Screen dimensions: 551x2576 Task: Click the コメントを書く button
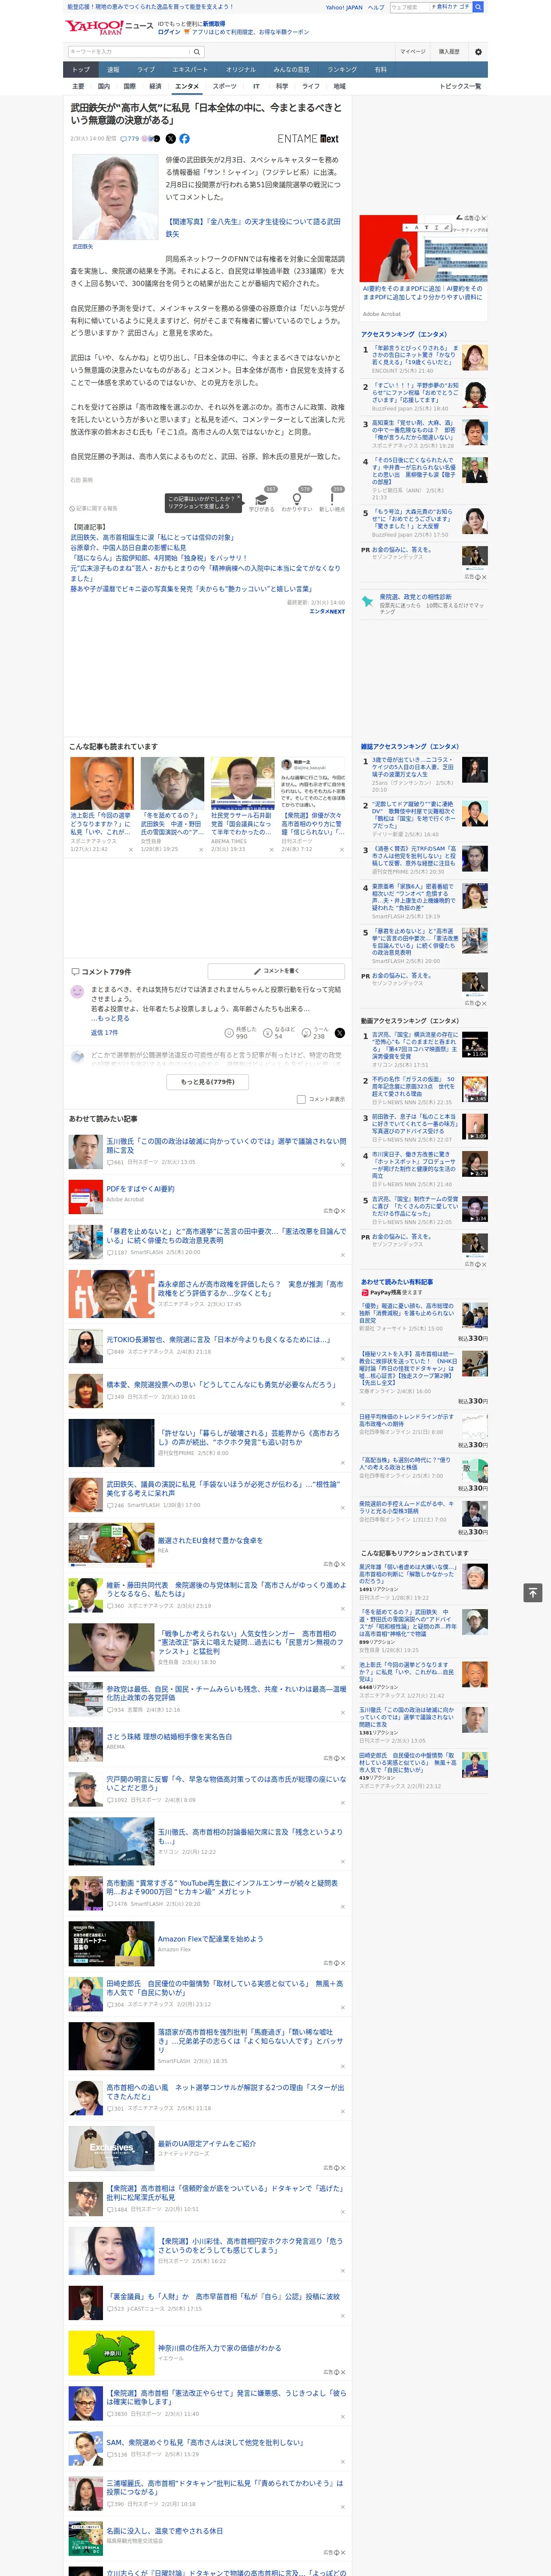[276, 971]
